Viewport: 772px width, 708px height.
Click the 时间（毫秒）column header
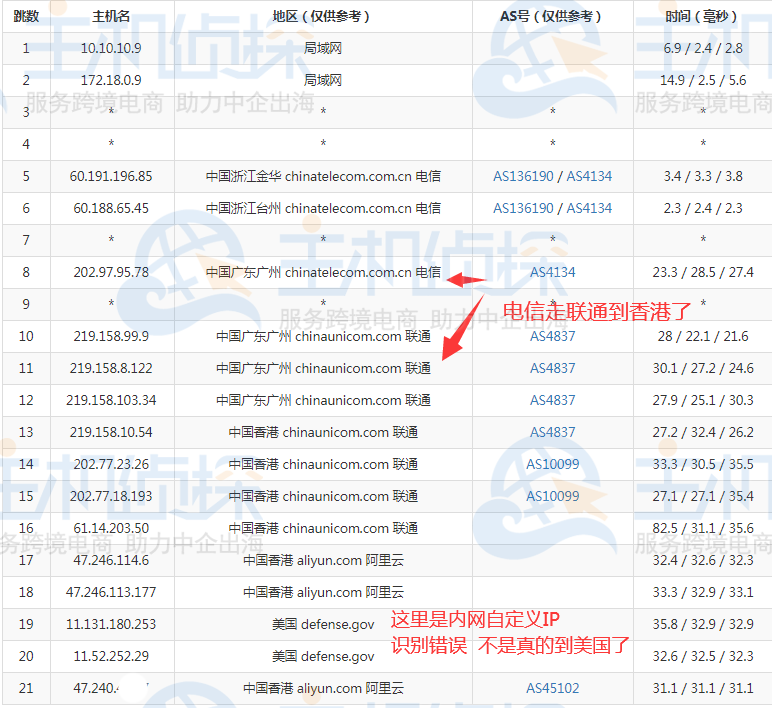(703, 17)
